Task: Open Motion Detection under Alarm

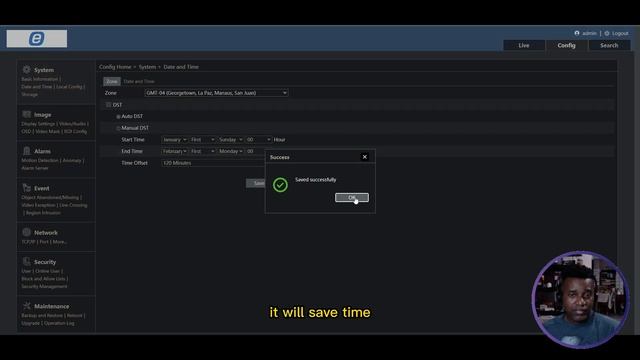Action: (40, 160)
